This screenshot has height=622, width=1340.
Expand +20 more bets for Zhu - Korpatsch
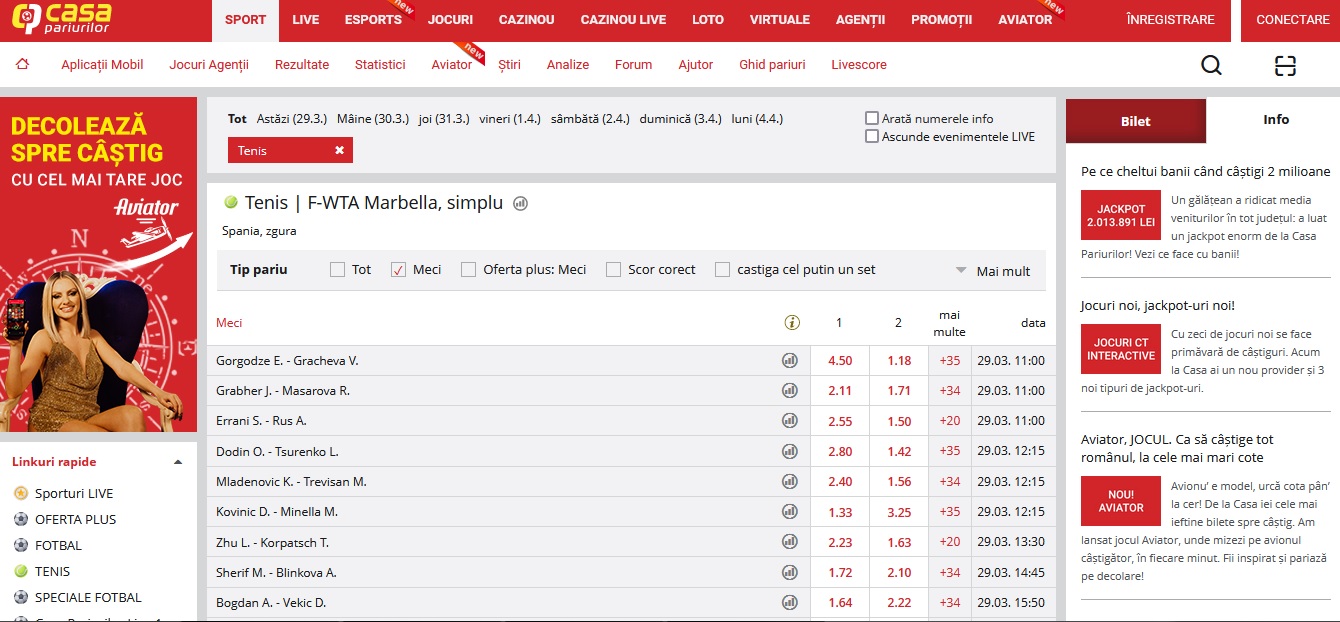(x=950, y=542)
